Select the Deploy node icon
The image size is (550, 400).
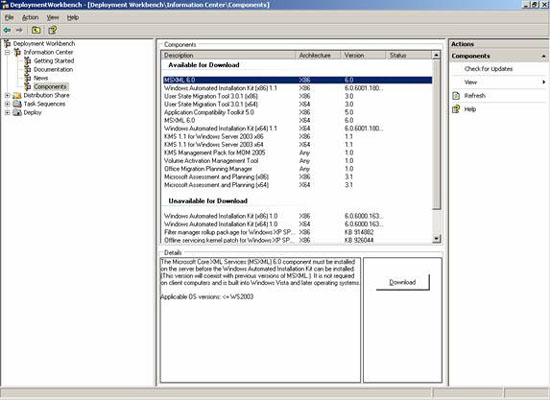tap(17, 113)
